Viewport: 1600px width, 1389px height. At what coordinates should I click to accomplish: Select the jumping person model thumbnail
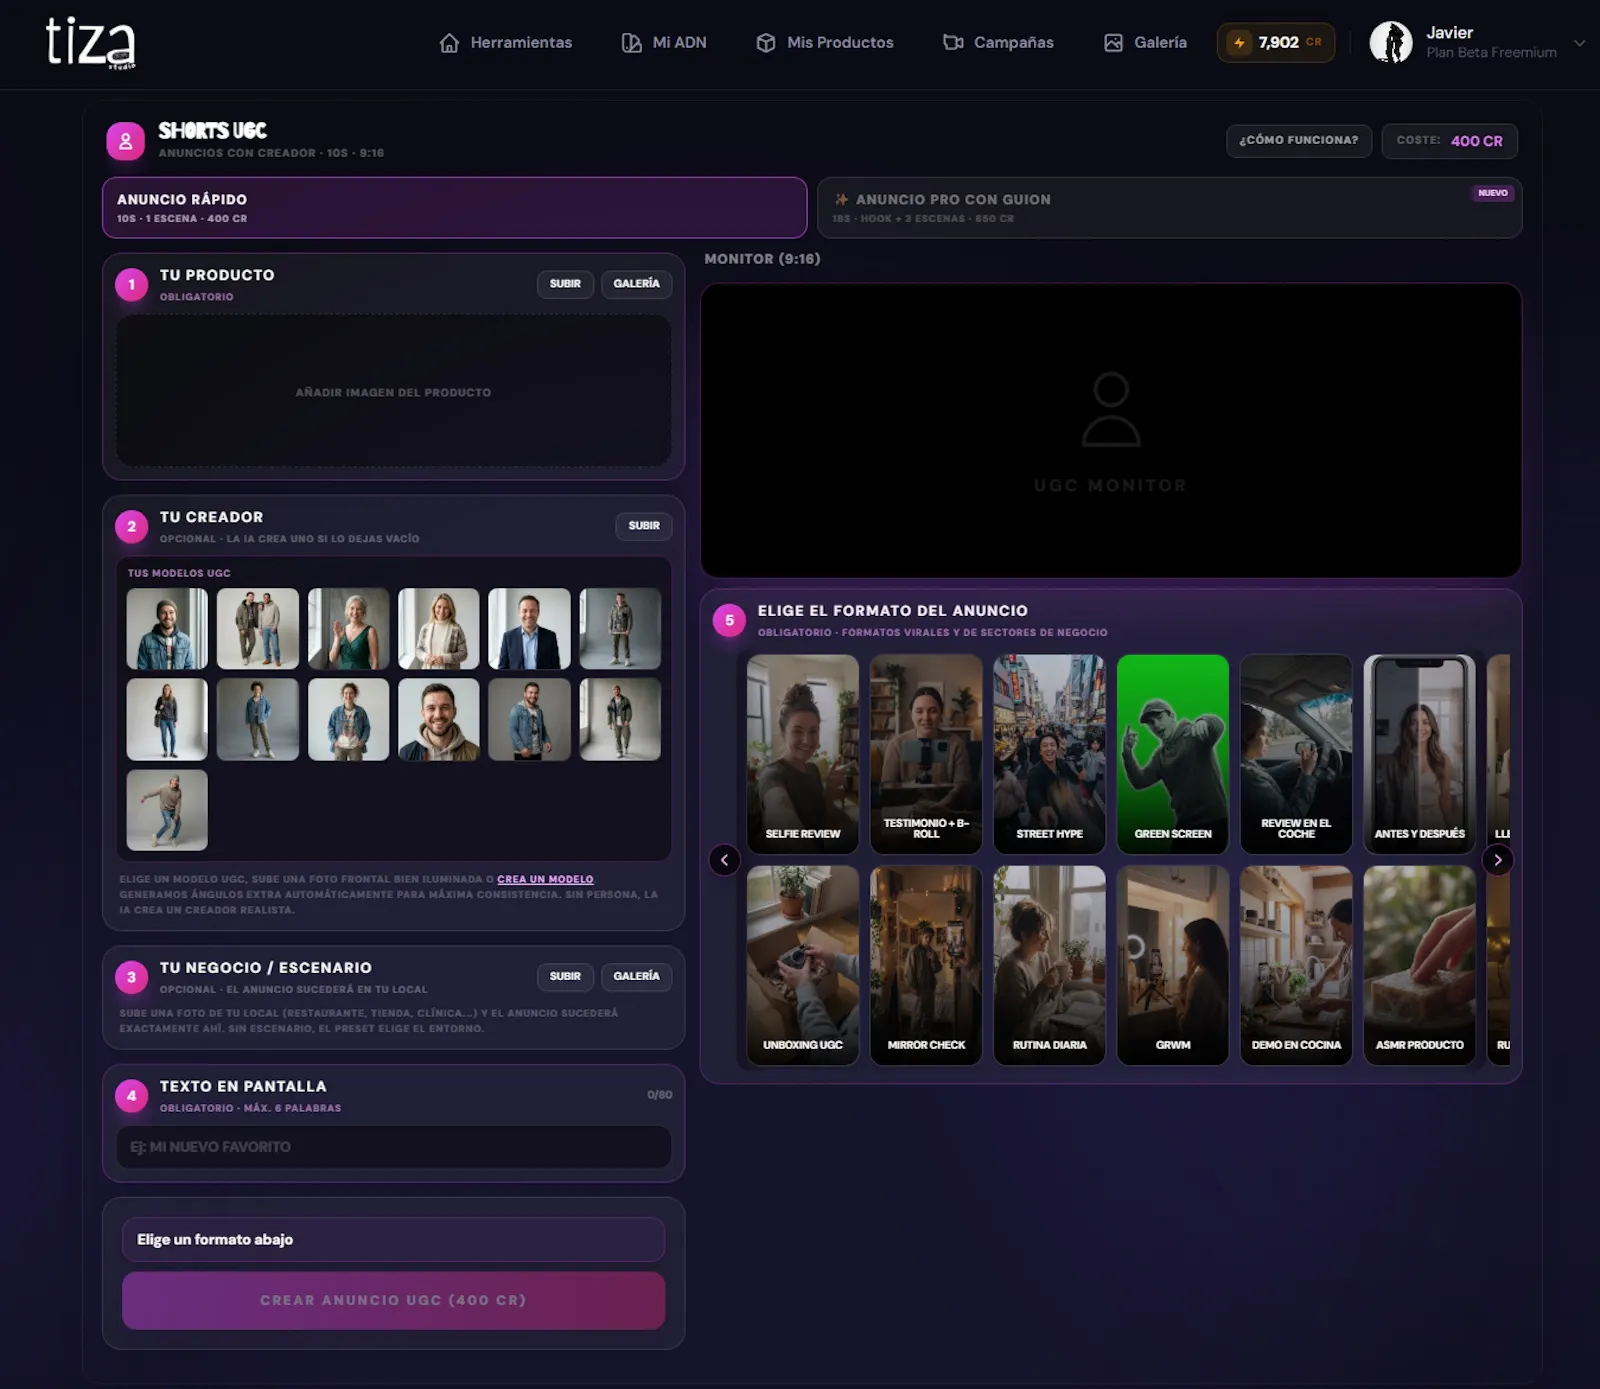[x=167, y=810]
